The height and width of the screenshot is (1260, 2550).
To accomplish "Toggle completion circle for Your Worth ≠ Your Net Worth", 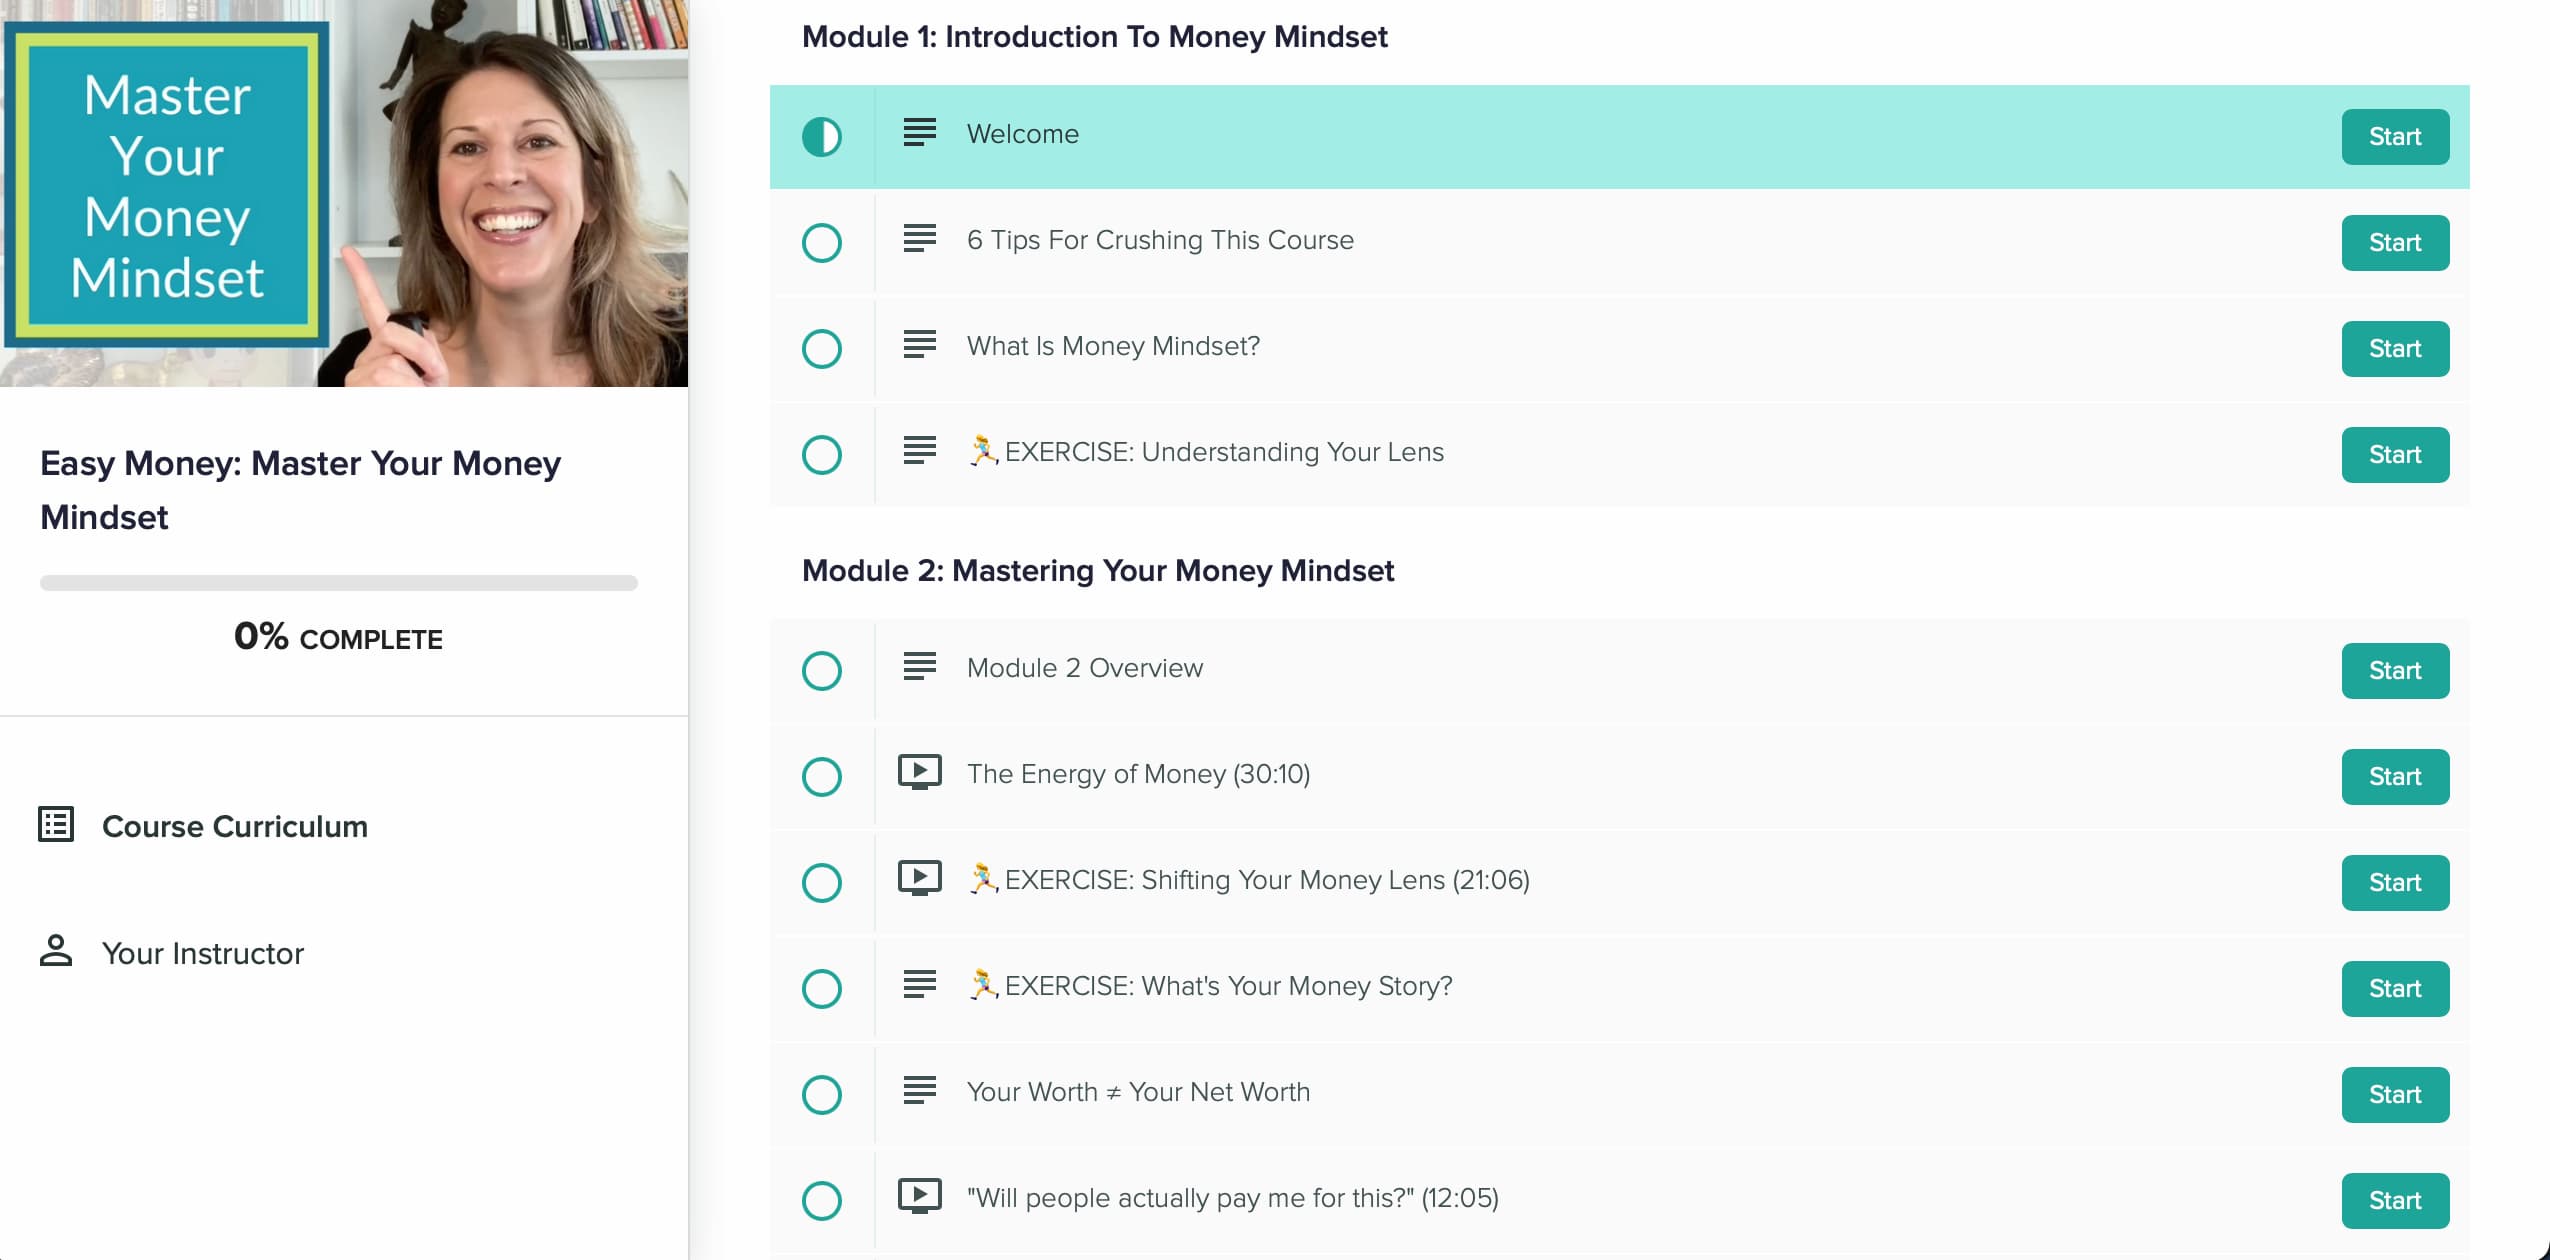I will coord(822,1095).
